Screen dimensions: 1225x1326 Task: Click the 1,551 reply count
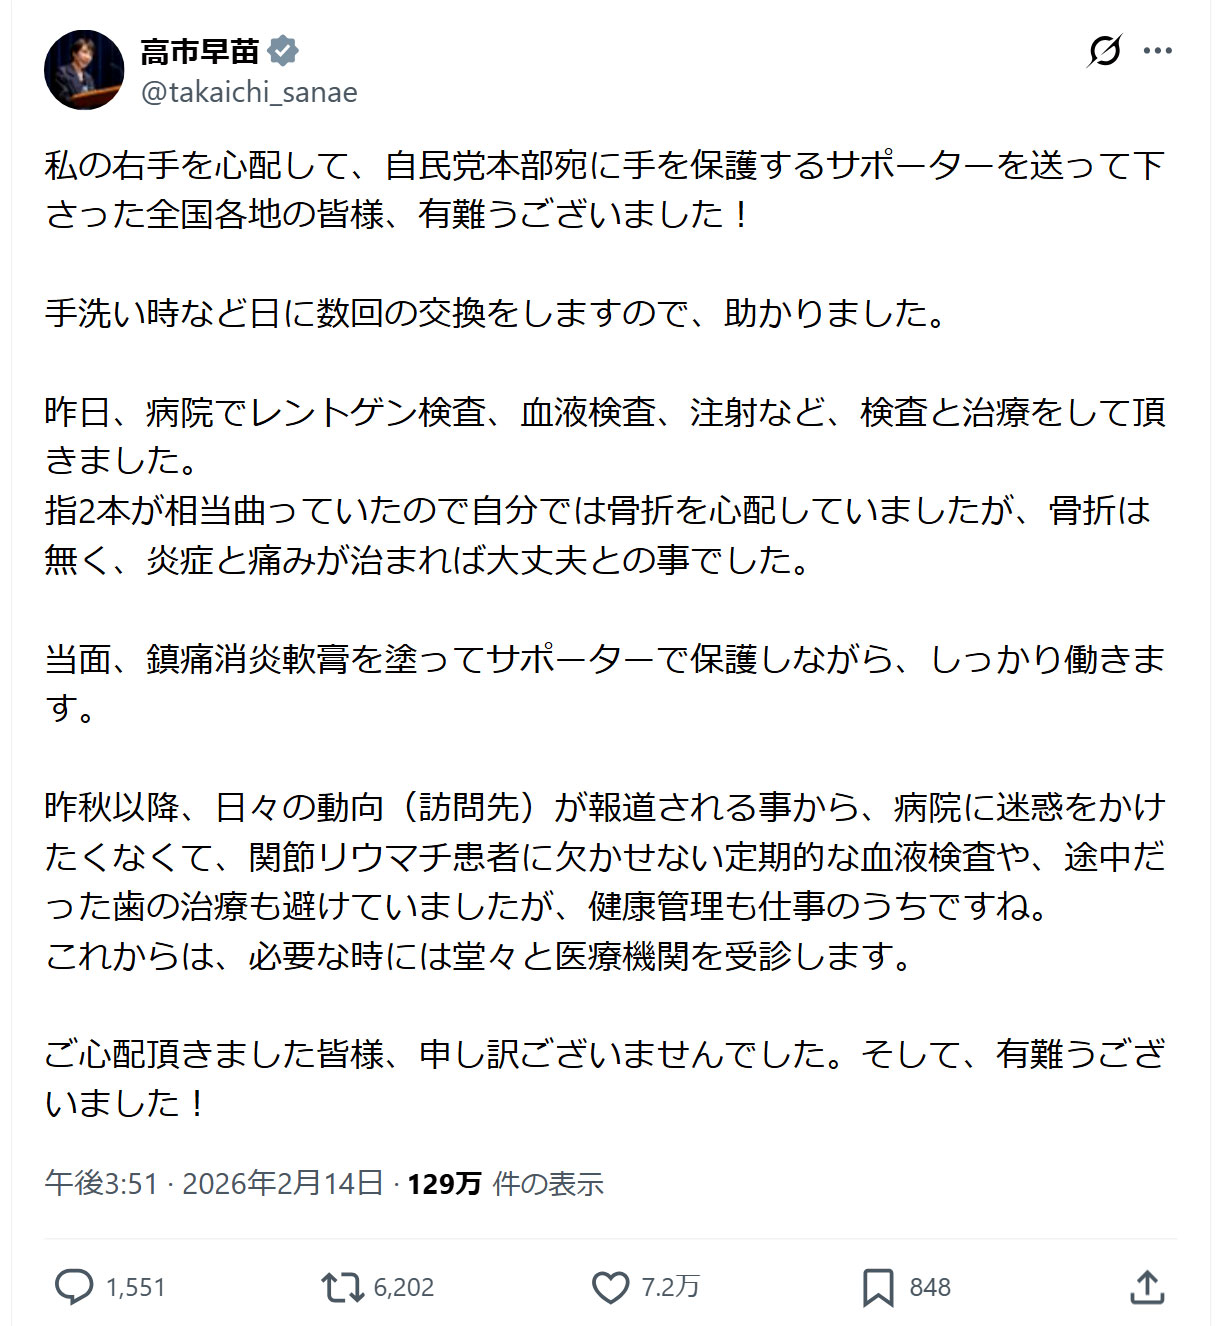tap(135, 1287)
